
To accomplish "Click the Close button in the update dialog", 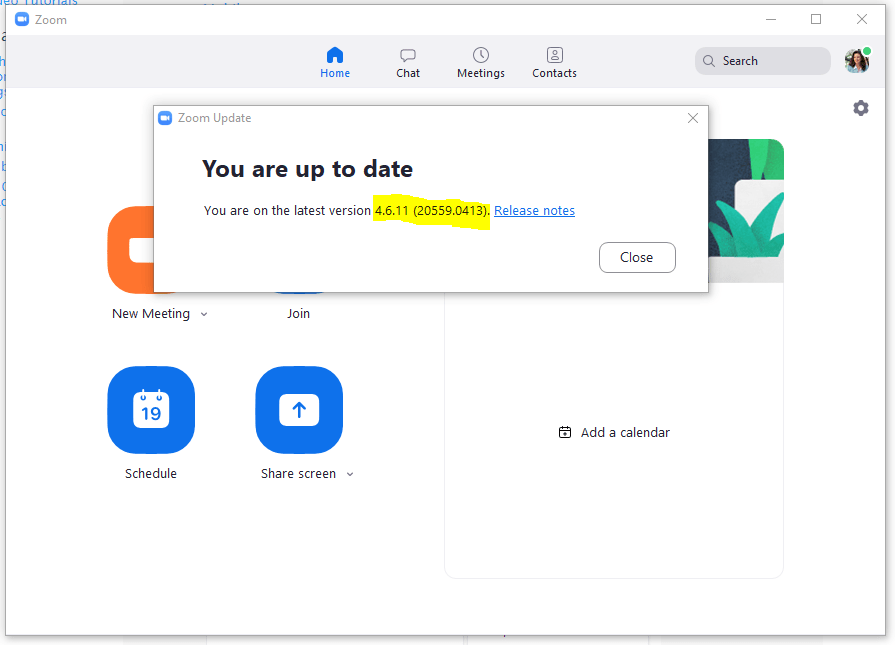I will [637, 257].
